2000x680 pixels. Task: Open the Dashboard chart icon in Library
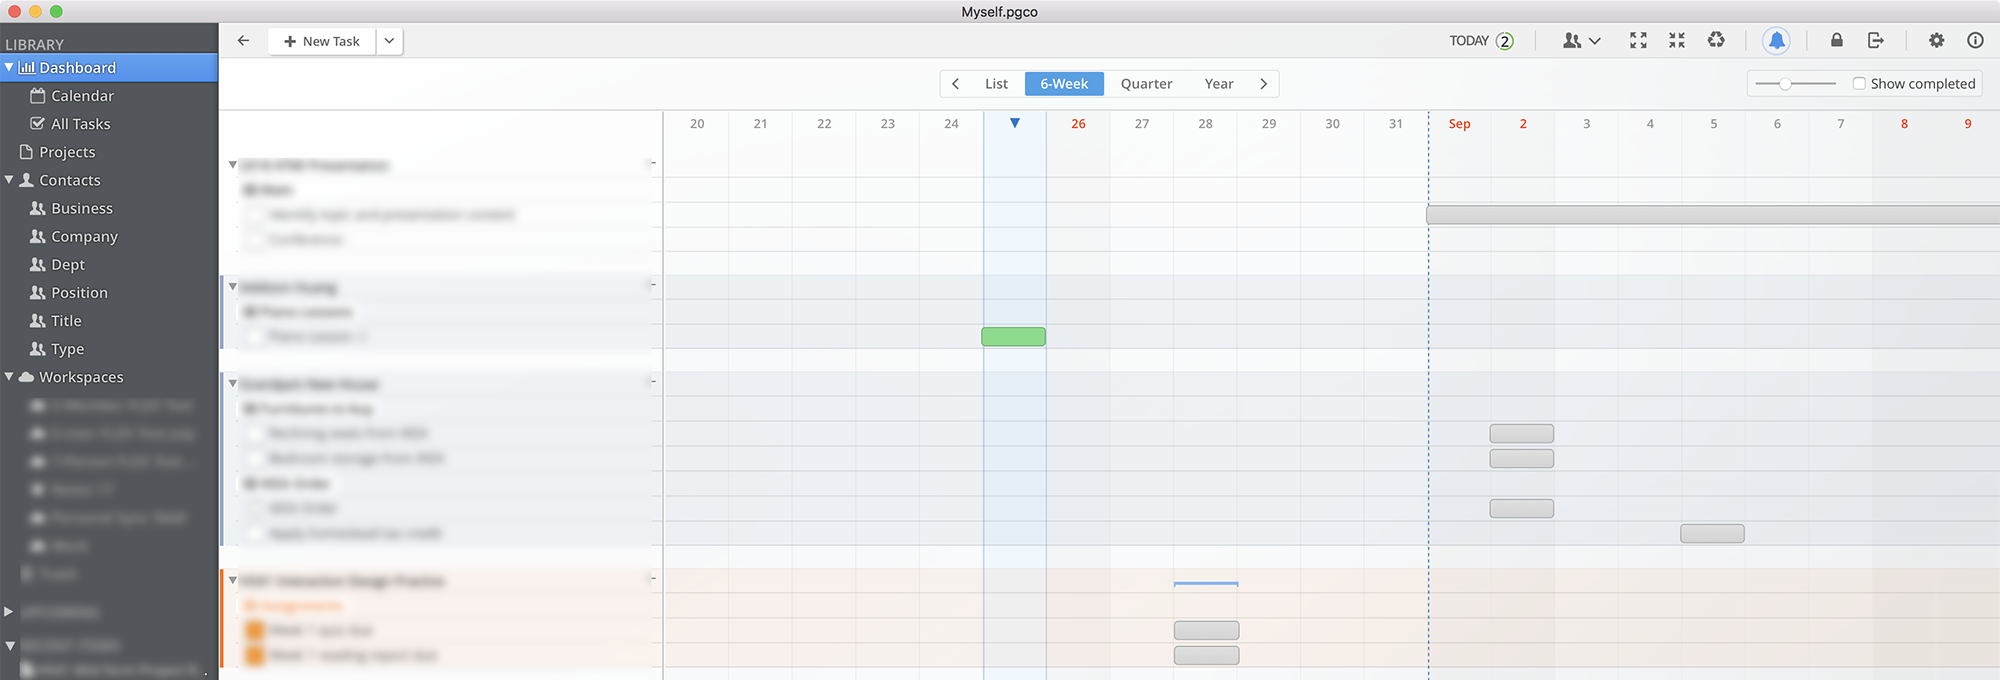27,68
